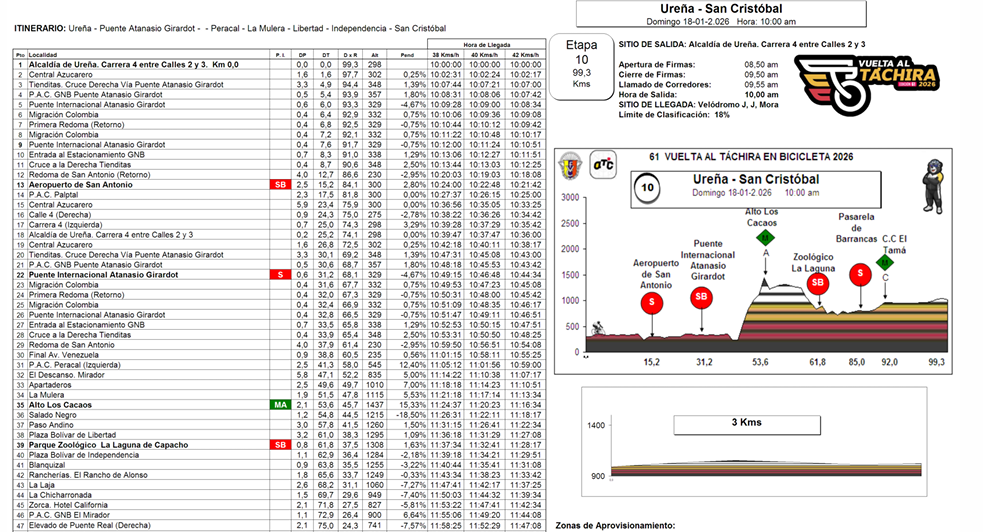Image resolution: width=983 pixels, height=532 pixels.
Task: Click the green mountain marker for C.C El Tamá
Action: click(885, 262)
